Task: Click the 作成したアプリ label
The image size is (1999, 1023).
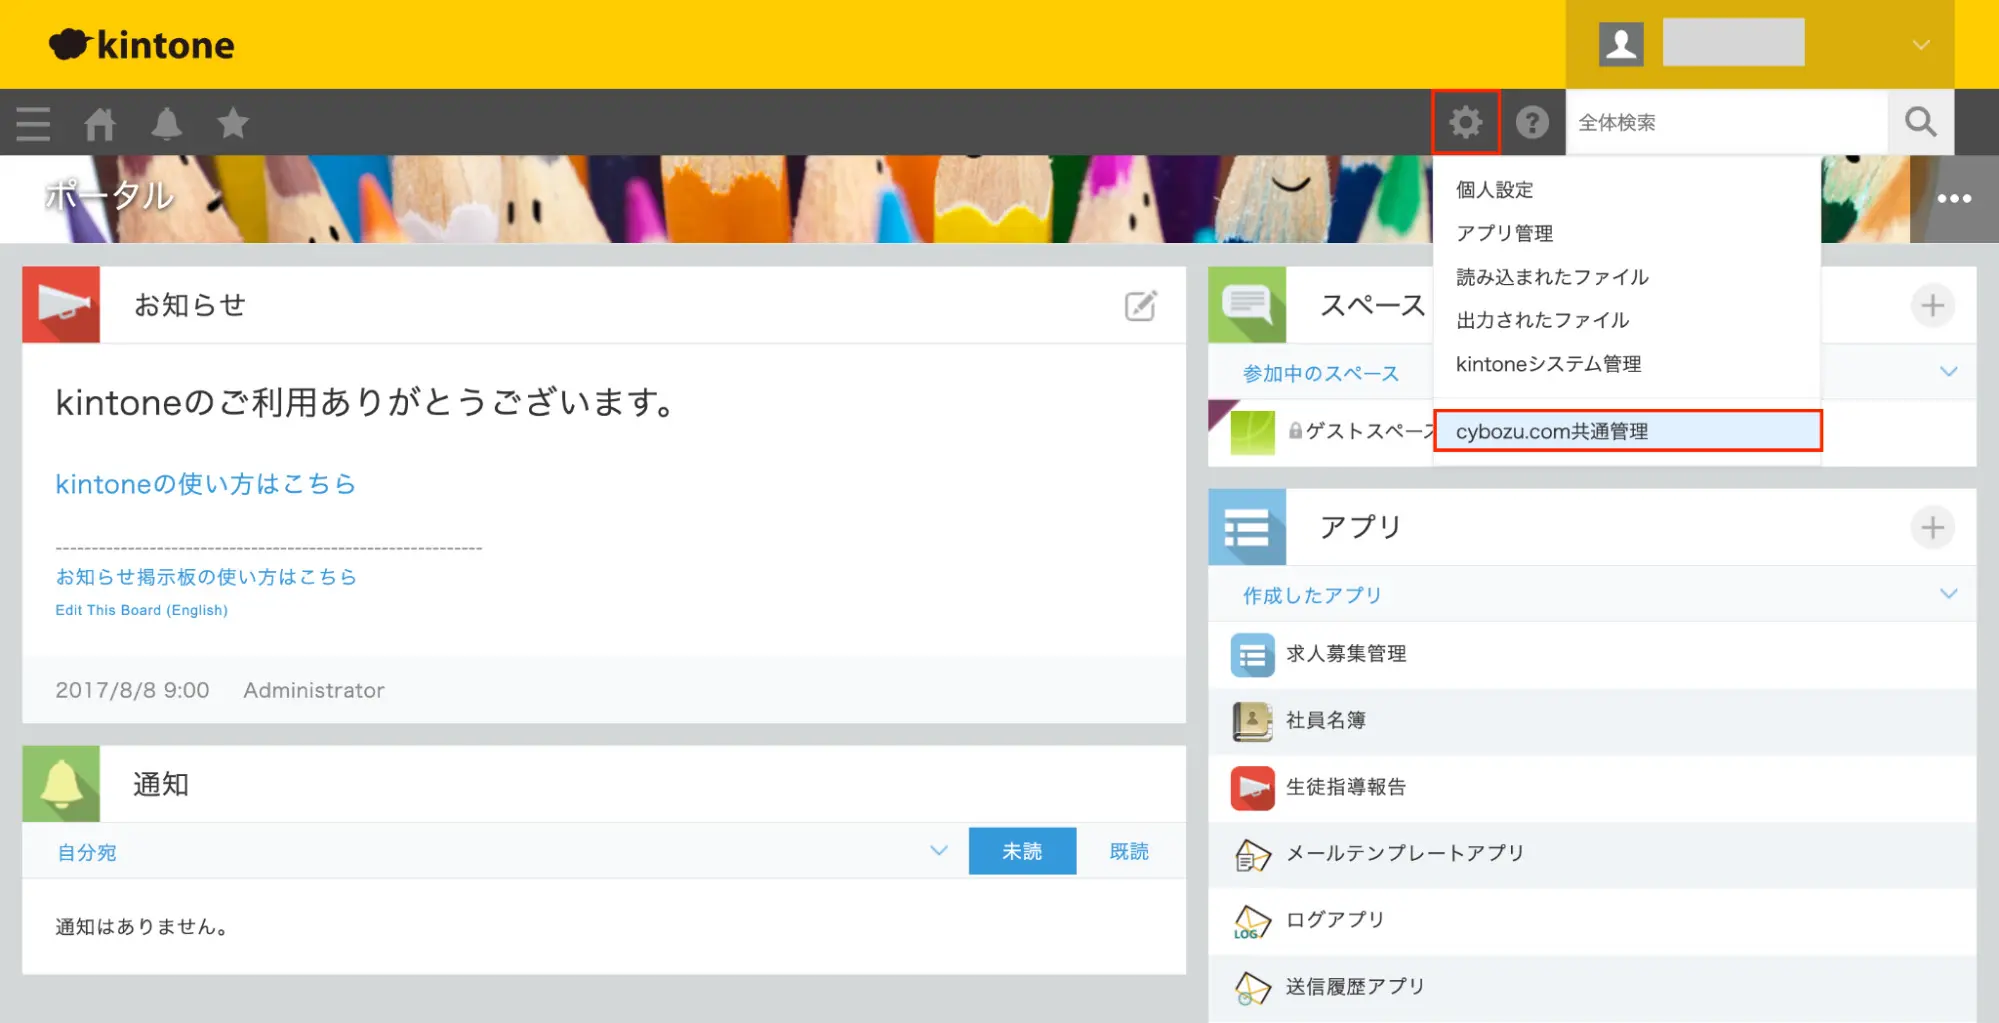Action: tap(1312, 595)
